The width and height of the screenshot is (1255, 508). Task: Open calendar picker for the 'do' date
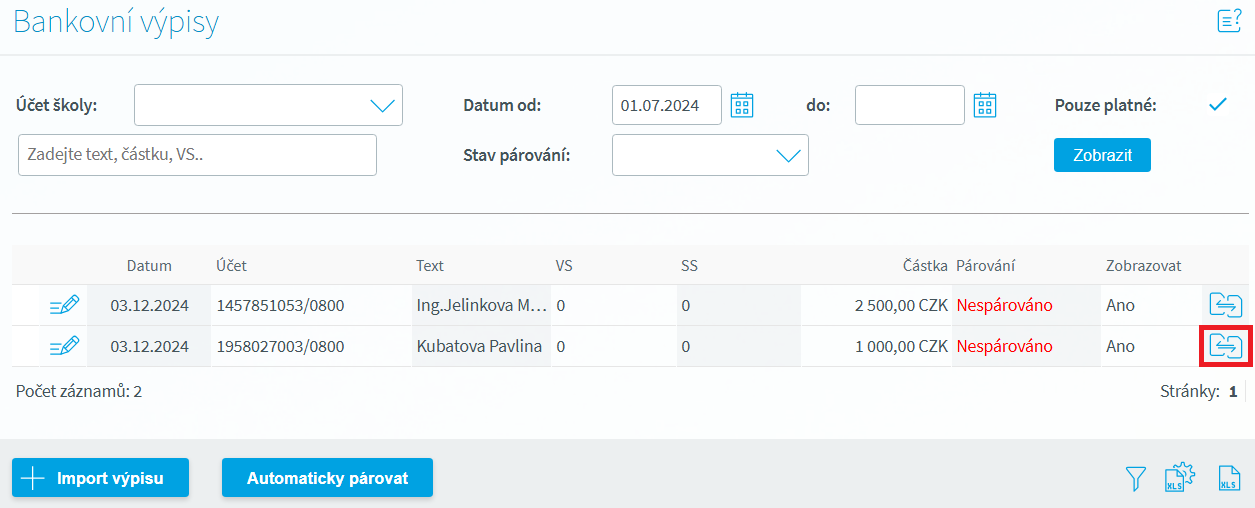[x=985, y=105]
